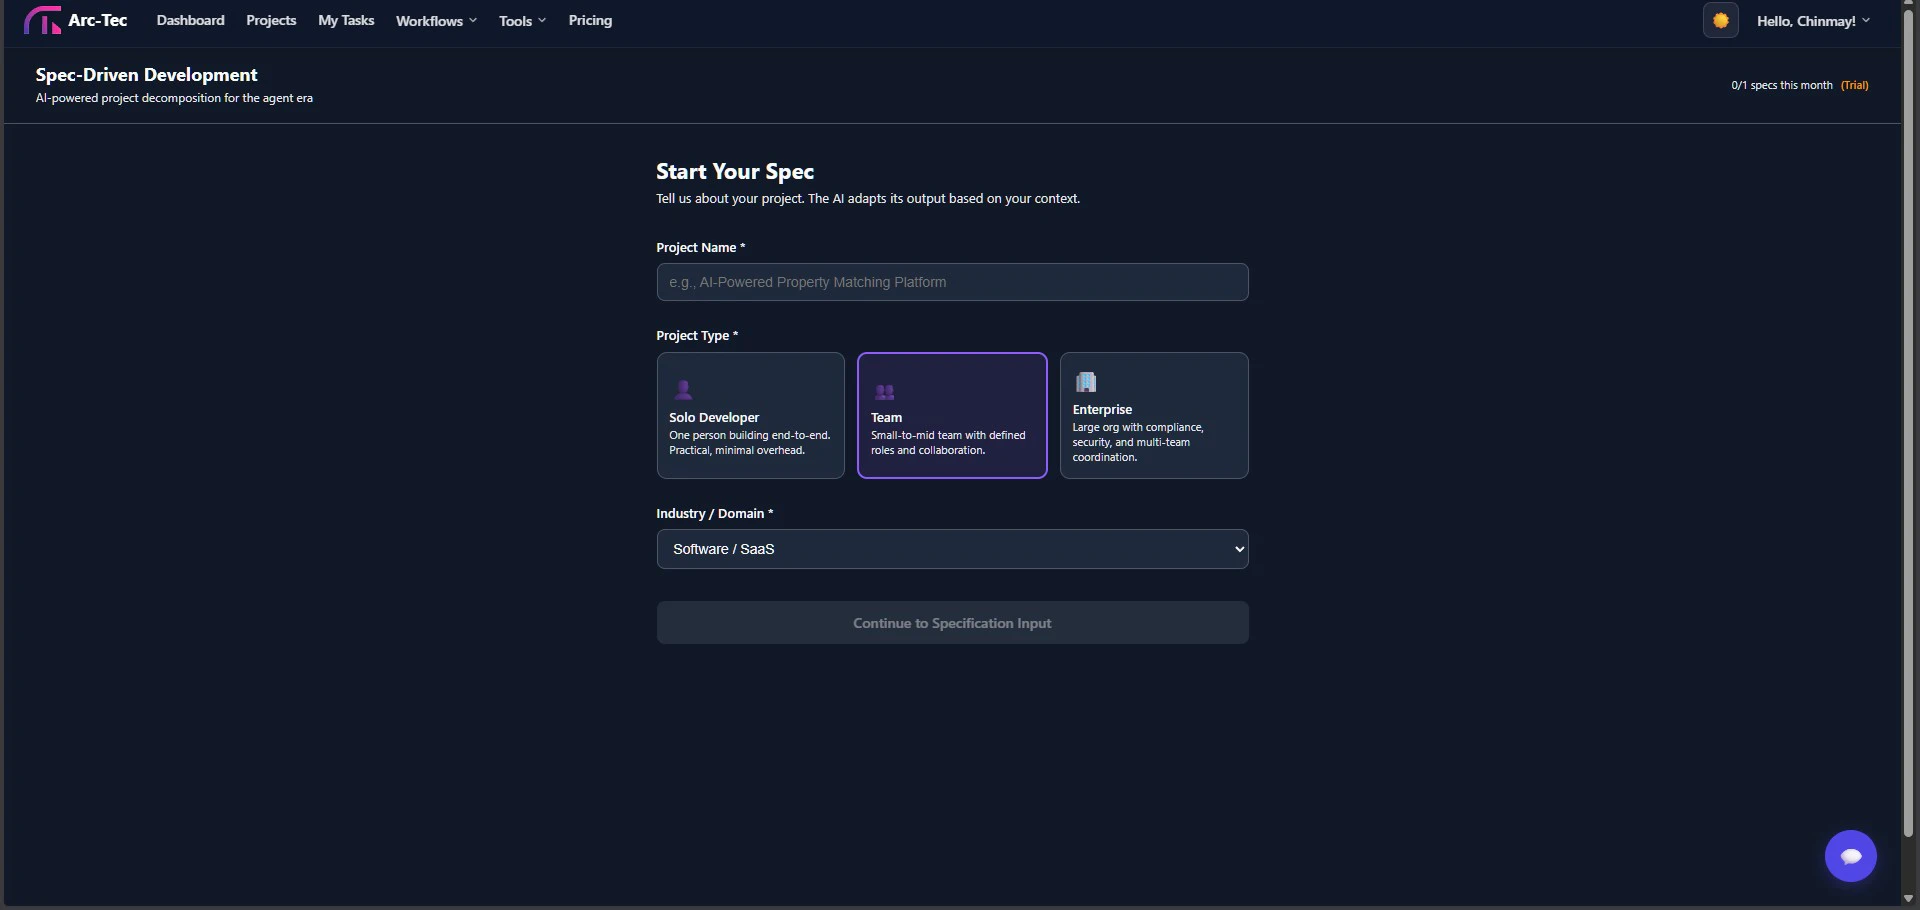This screenshot has height=910, width=1920.
Task: Open the chat bubble widget
Action: [1851, 856]
